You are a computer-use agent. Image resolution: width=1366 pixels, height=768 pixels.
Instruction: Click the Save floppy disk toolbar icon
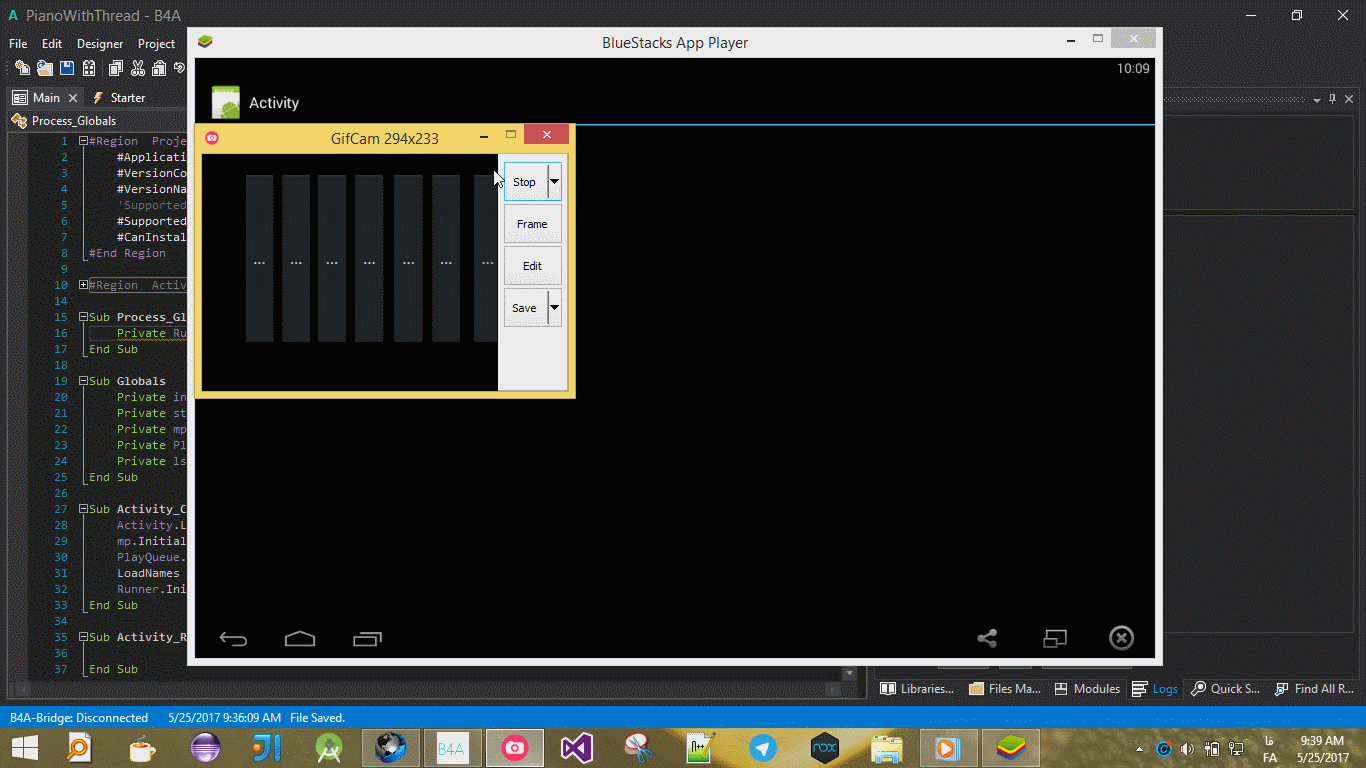(x=67, y=68)
